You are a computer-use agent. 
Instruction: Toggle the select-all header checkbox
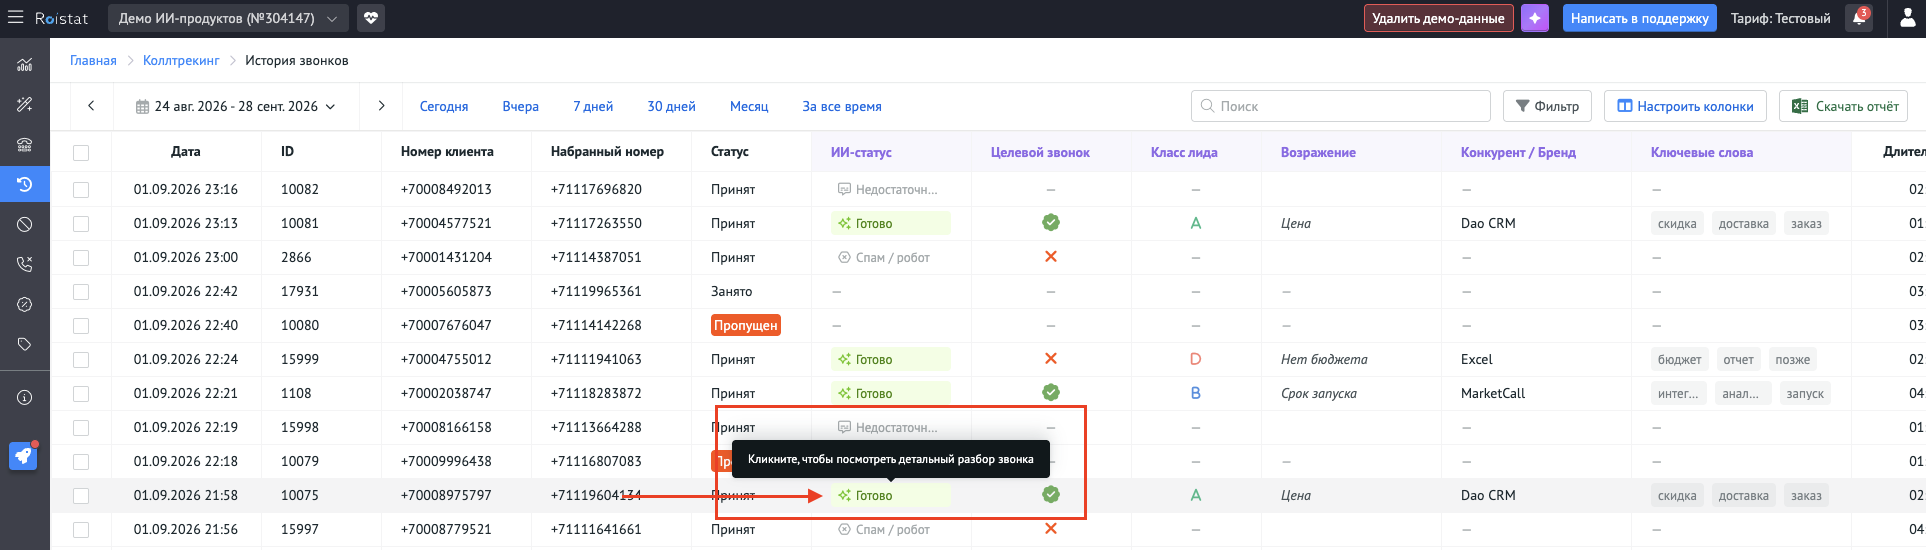click(x=81, y=153)
